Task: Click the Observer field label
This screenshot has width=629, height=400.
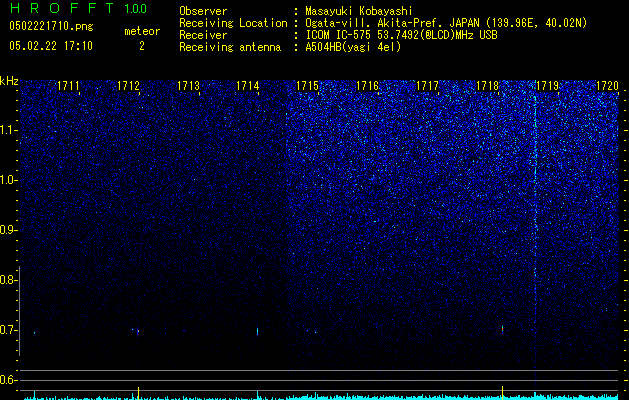Action: coord(203,11)
